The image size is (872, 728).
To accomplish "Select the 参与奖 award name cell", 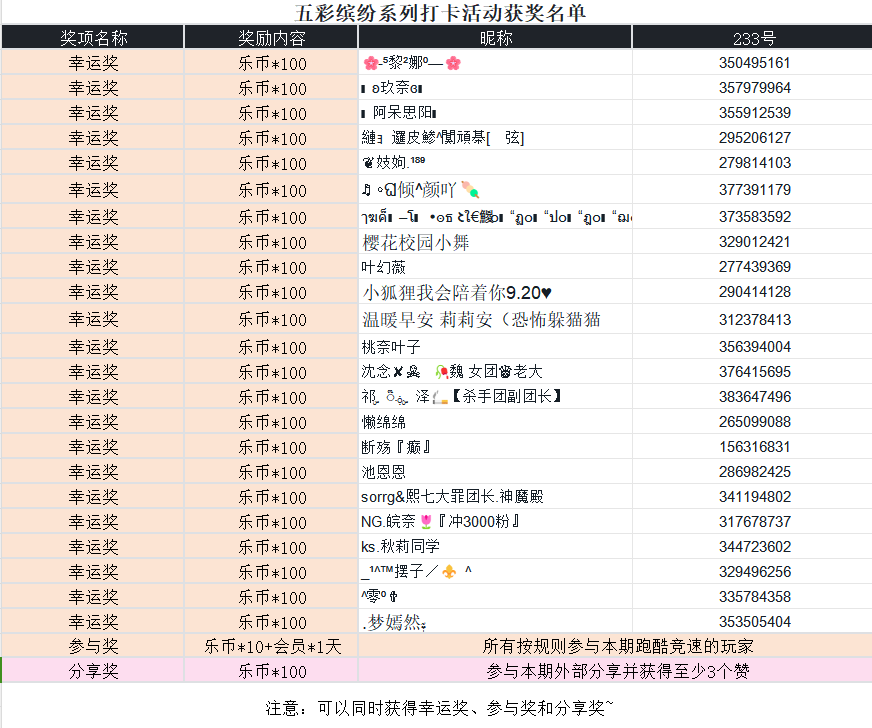I will click(93, 647).
